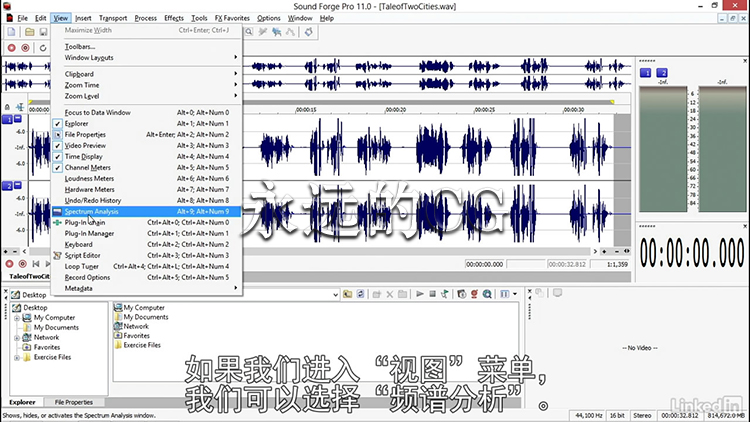The height and width of the screenshot is (422, 750).
Task: Switch to the File Properties tab
Action: [x=73, y=402]
